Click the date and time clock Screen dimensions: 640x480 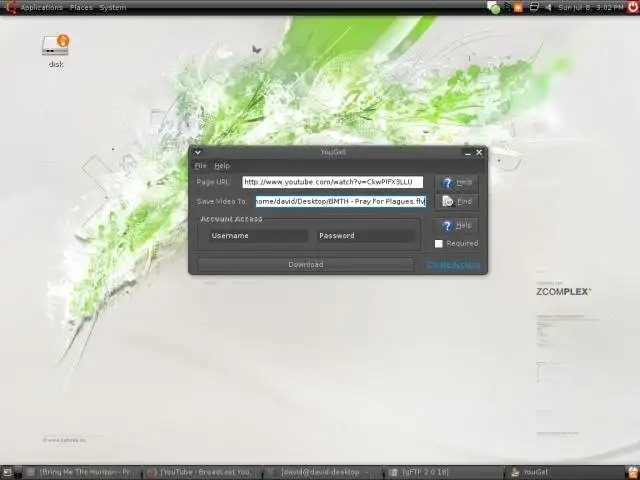point(591,7)
